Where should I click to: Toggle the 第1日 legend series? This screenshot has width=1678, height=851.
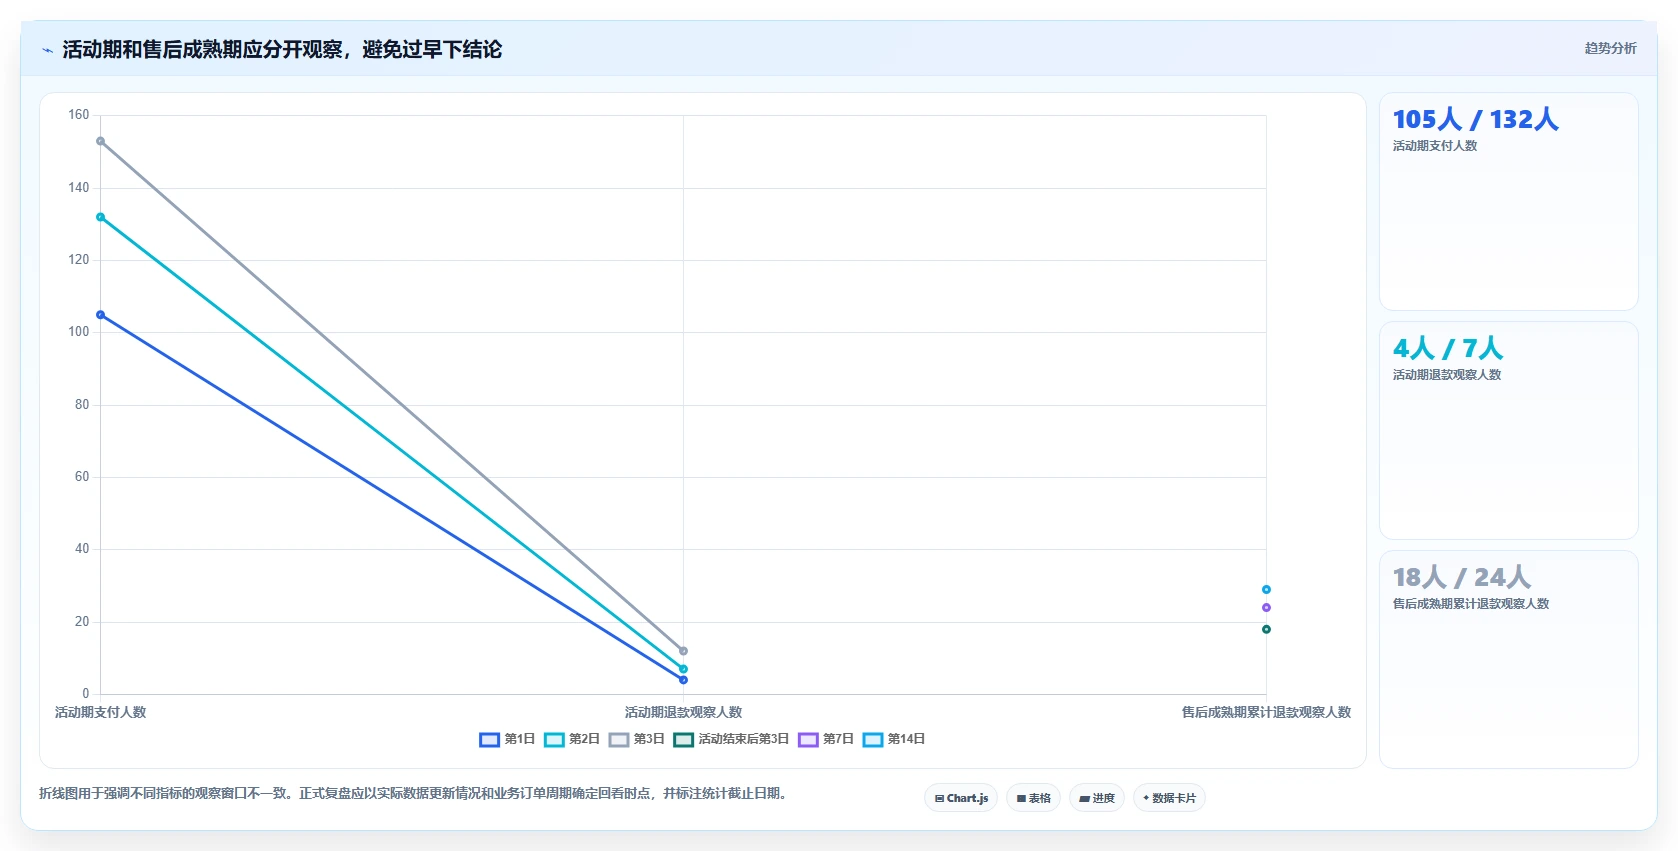coord(507,740)
